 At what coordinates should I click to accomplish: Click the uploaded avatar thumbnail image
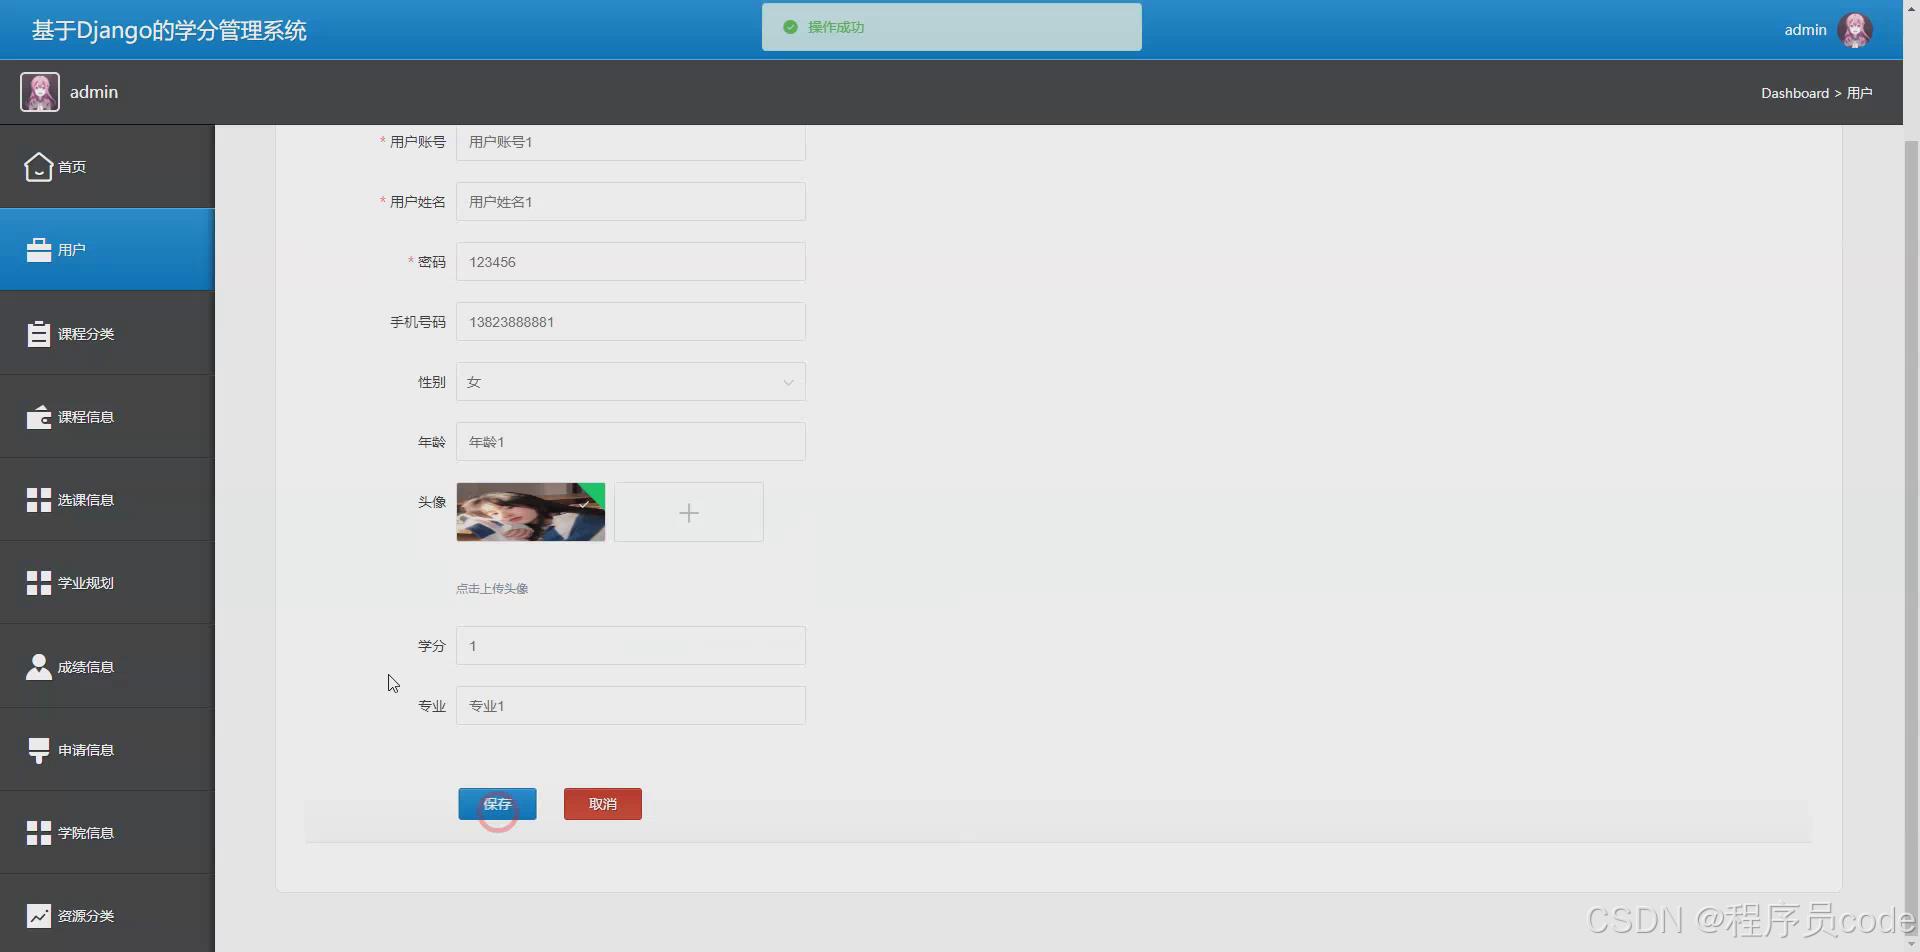tap(531, 512)
